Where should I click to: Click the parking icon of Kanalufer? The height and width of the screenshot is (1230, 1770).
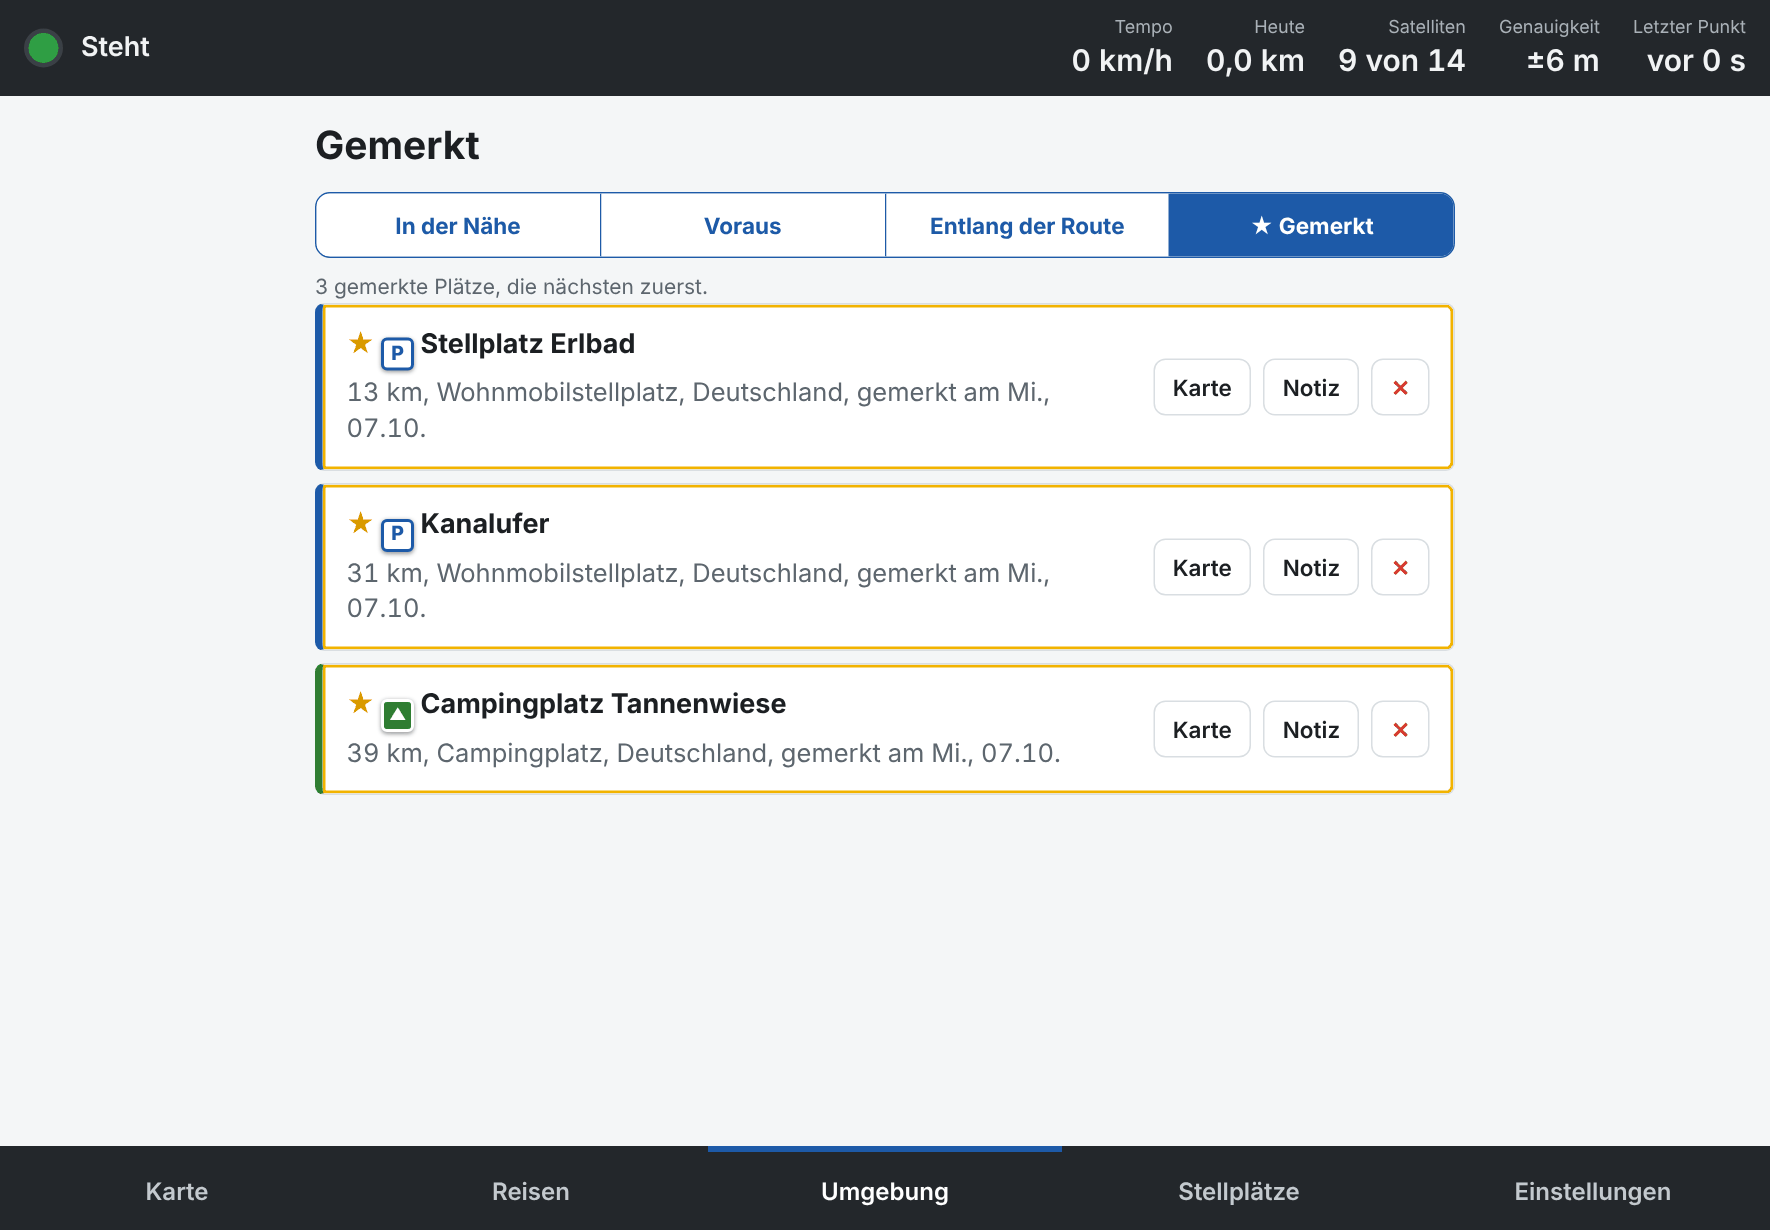click(397, 534)
